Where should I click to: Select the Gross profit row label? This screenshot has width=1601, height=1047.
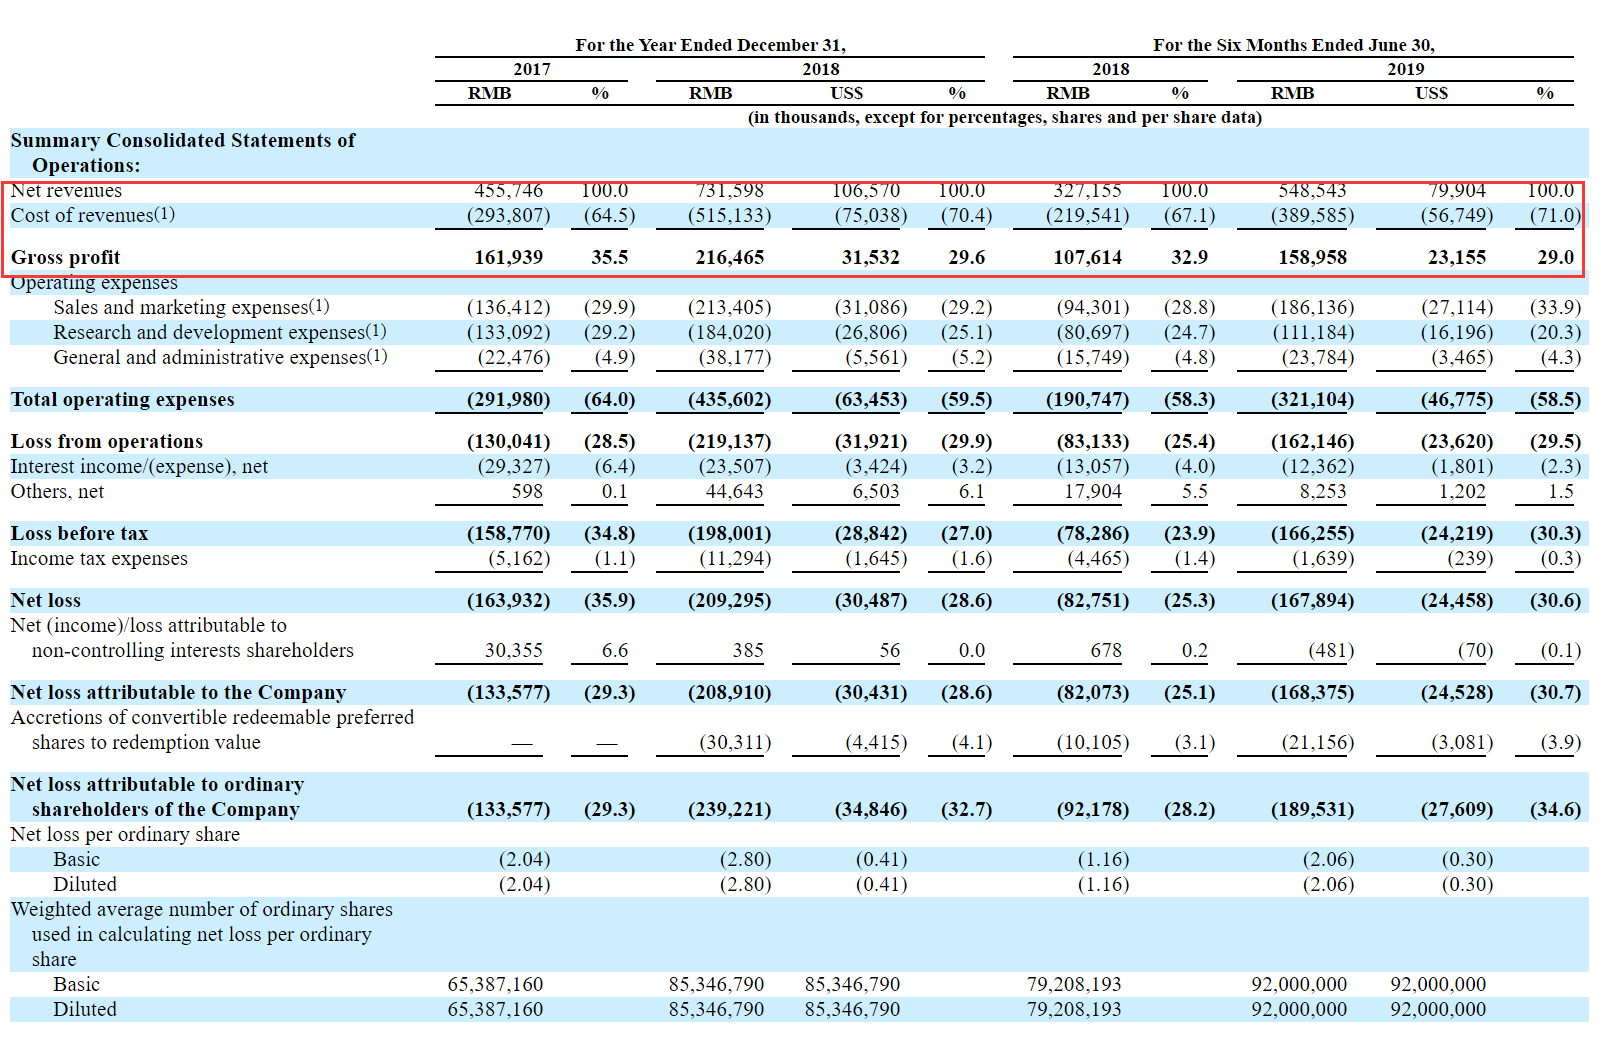point(65,257)
